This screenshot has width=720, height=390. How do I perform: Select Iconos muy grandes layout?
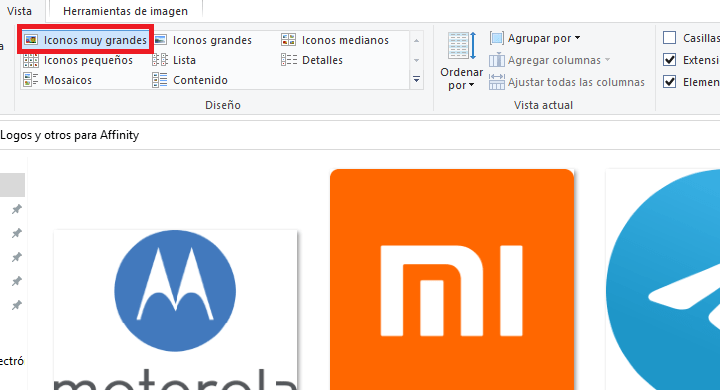(85, 40)
